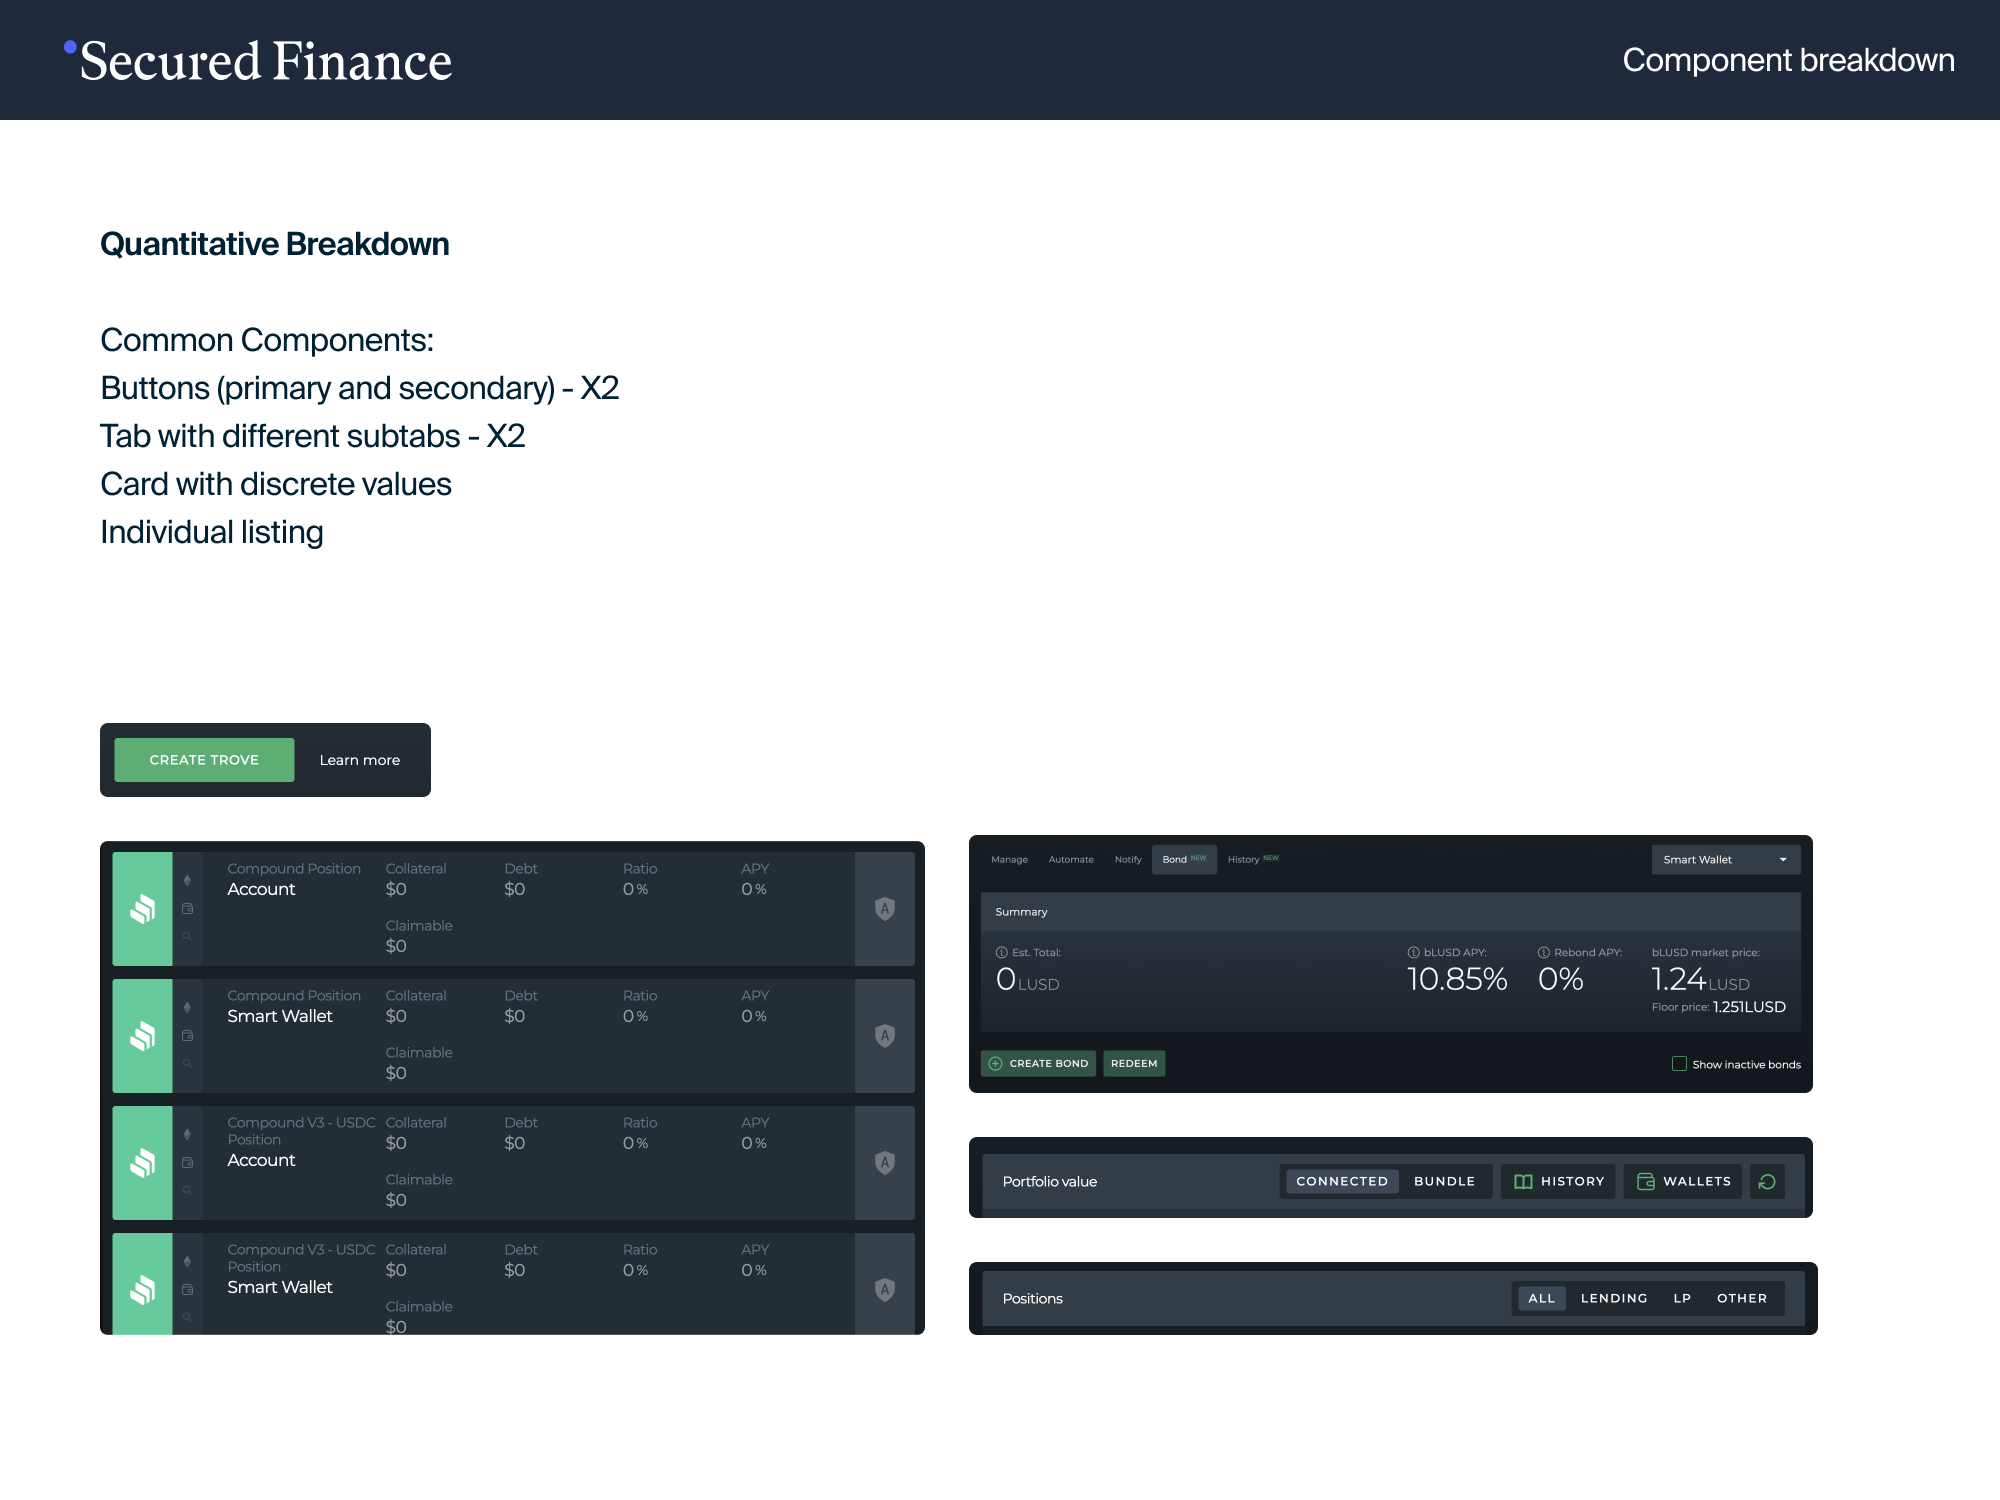Screen dimensions: 2000x1500
Task: Open the Smart Wallet dropdown
Action: [1726, 860]
